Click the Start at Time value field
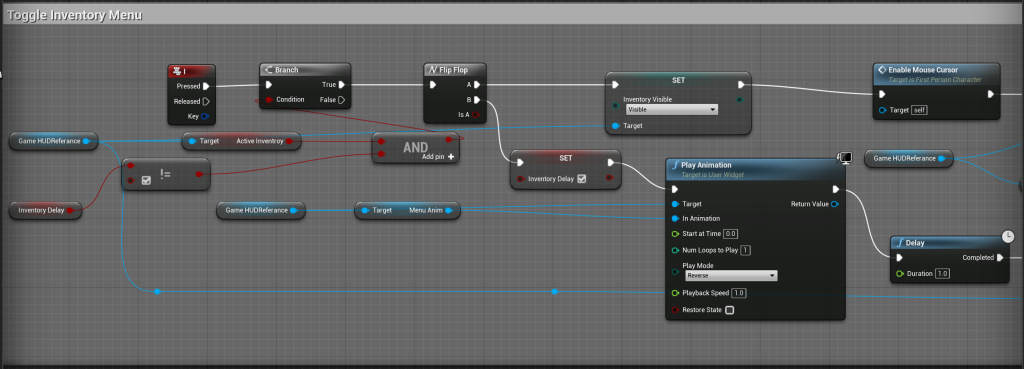The height and width of the screenshot is (369, 1024). (x=731, y=234)
